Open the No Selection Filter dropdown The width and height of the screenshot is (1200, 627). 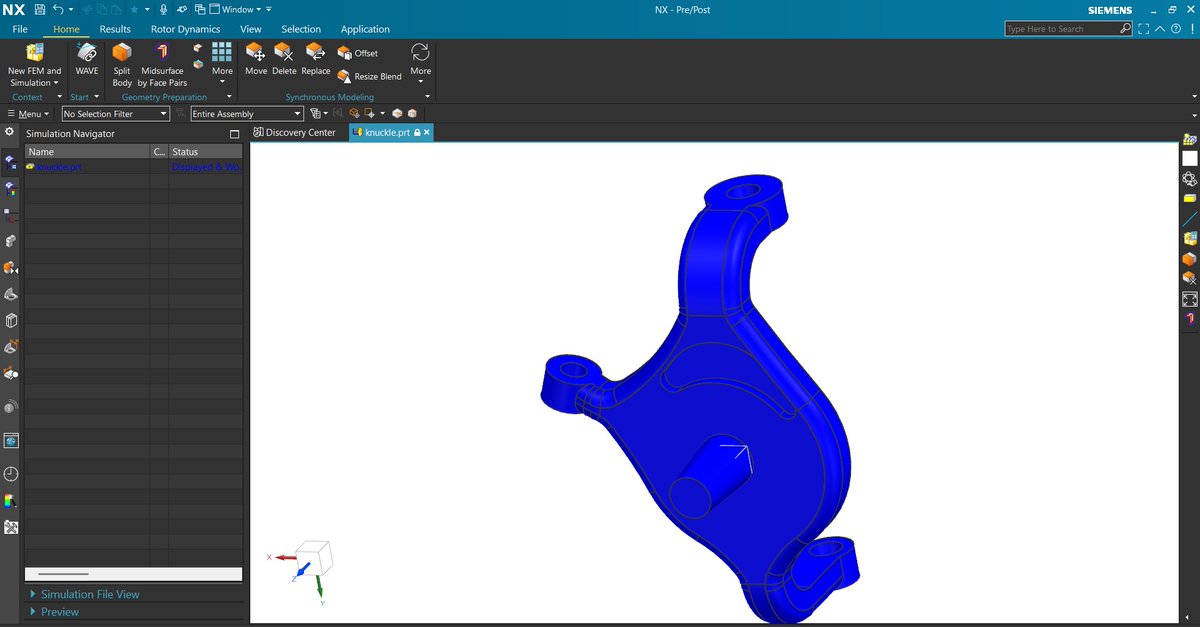[x=116, y=114]
